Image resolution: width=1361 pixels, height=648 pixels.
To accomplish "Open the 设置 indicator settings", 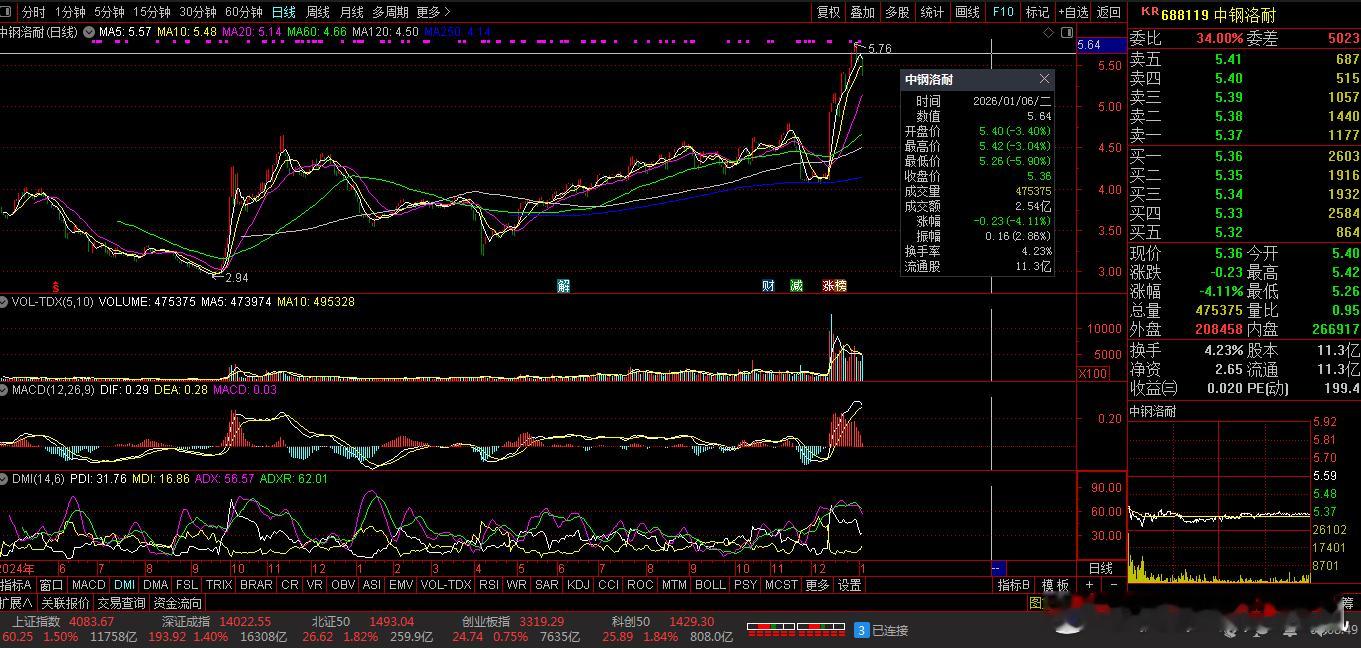I will (x=849, y=585).
